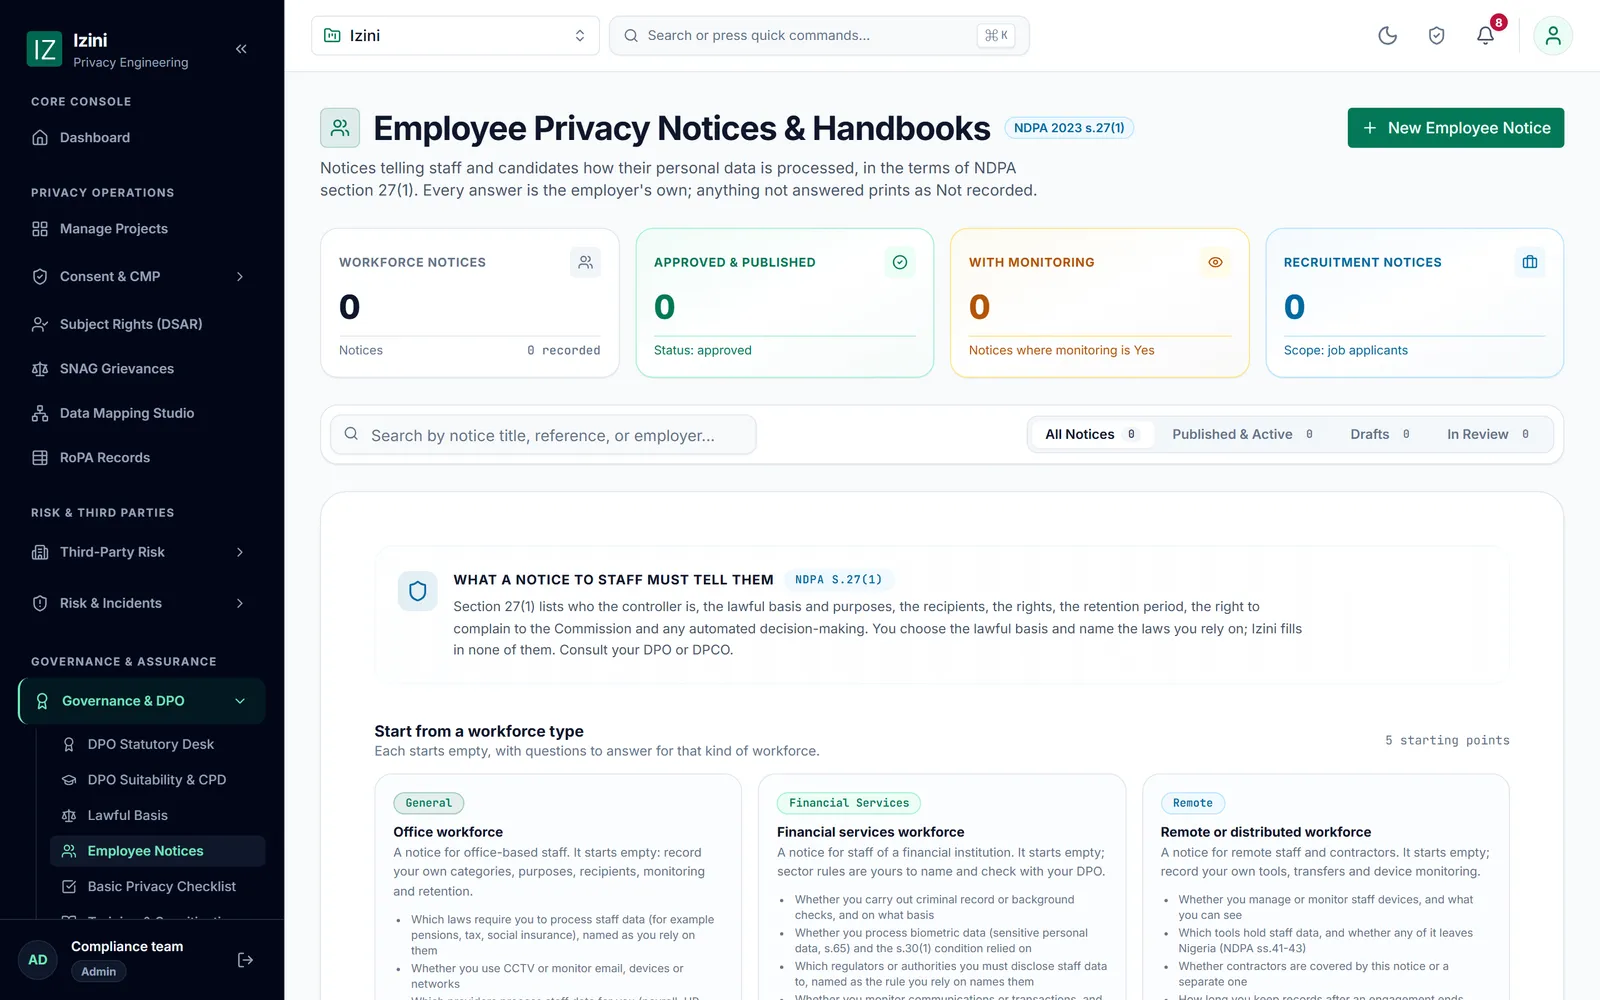1600x1000 pixels.
Task: Choose the Financial services workforce card
Action: click(942, 887)
